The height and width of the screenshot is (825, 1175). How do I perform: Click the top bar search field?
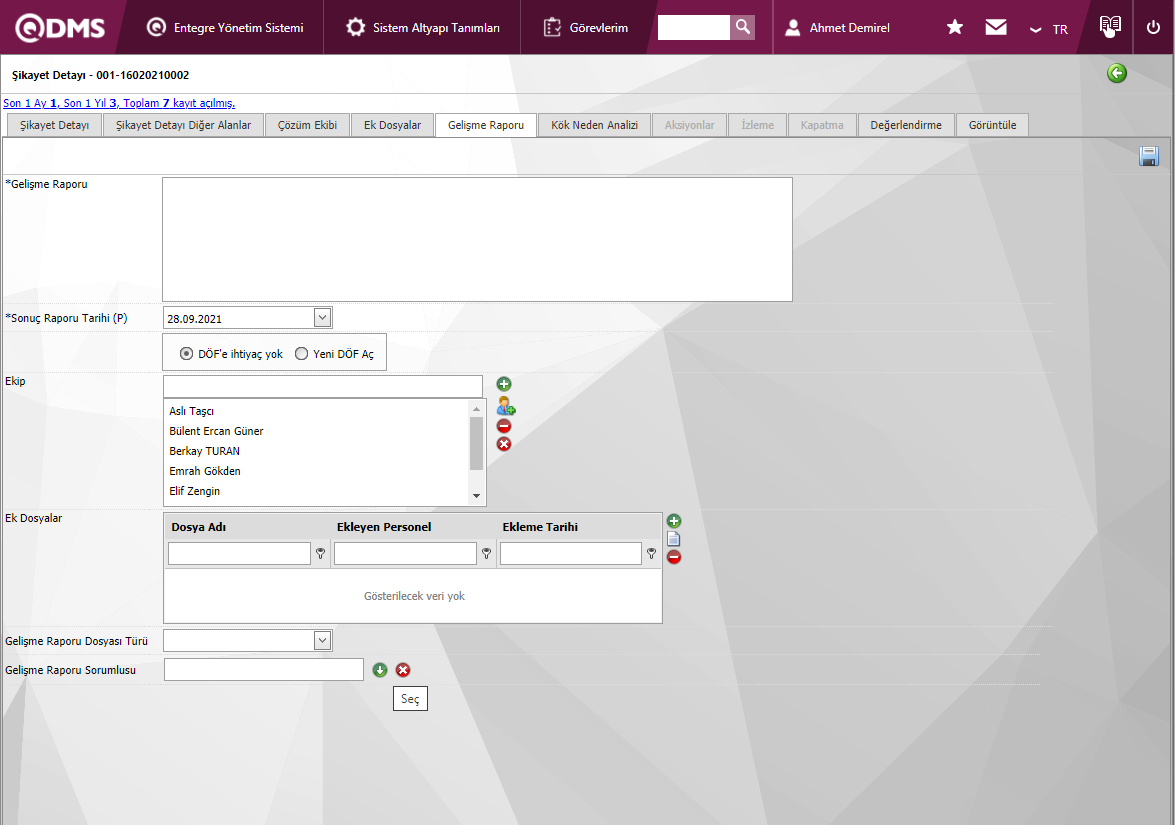pyautogui.click(x=693, y=27)
